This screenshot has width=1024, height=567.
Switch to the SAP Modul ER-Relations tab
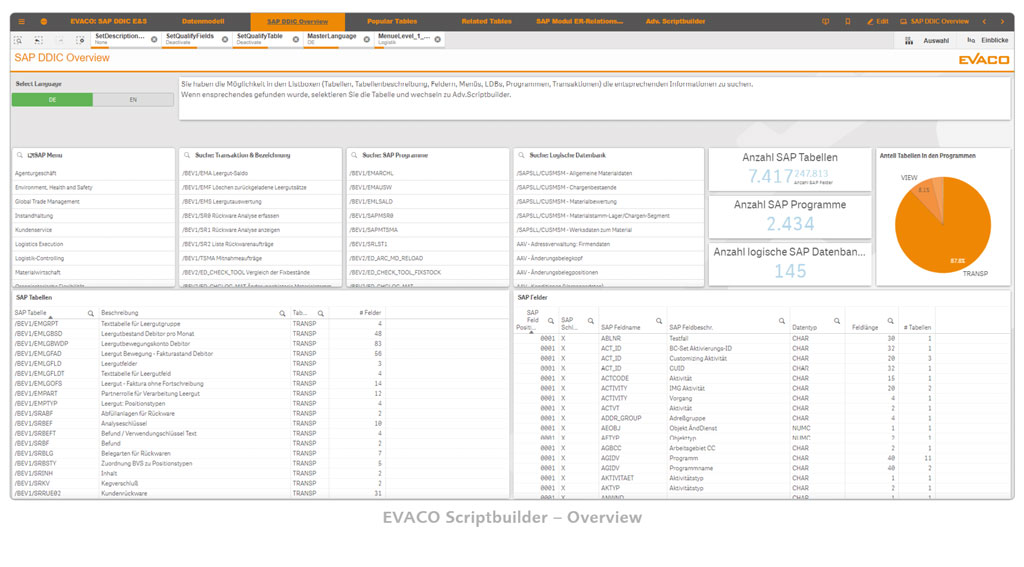[579, 22]
